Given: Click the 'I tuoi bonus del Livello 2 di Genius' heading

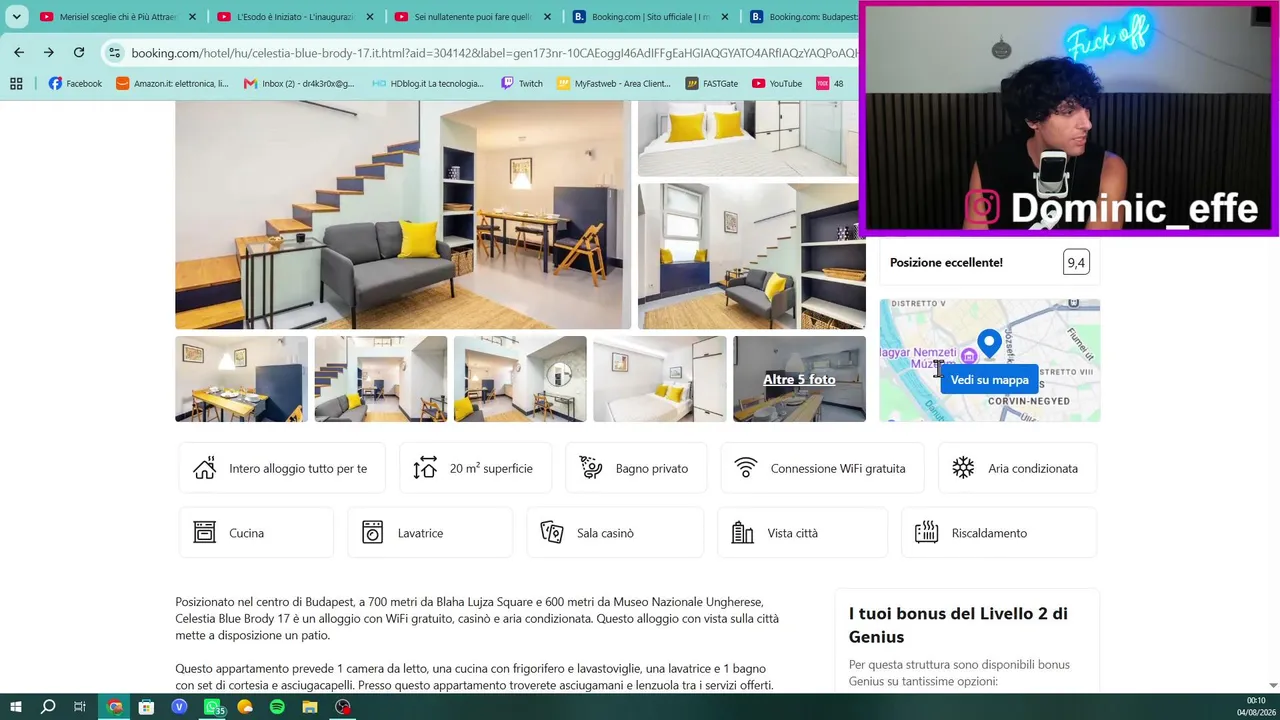Looking at the screenshot, I should click(958, 625).
